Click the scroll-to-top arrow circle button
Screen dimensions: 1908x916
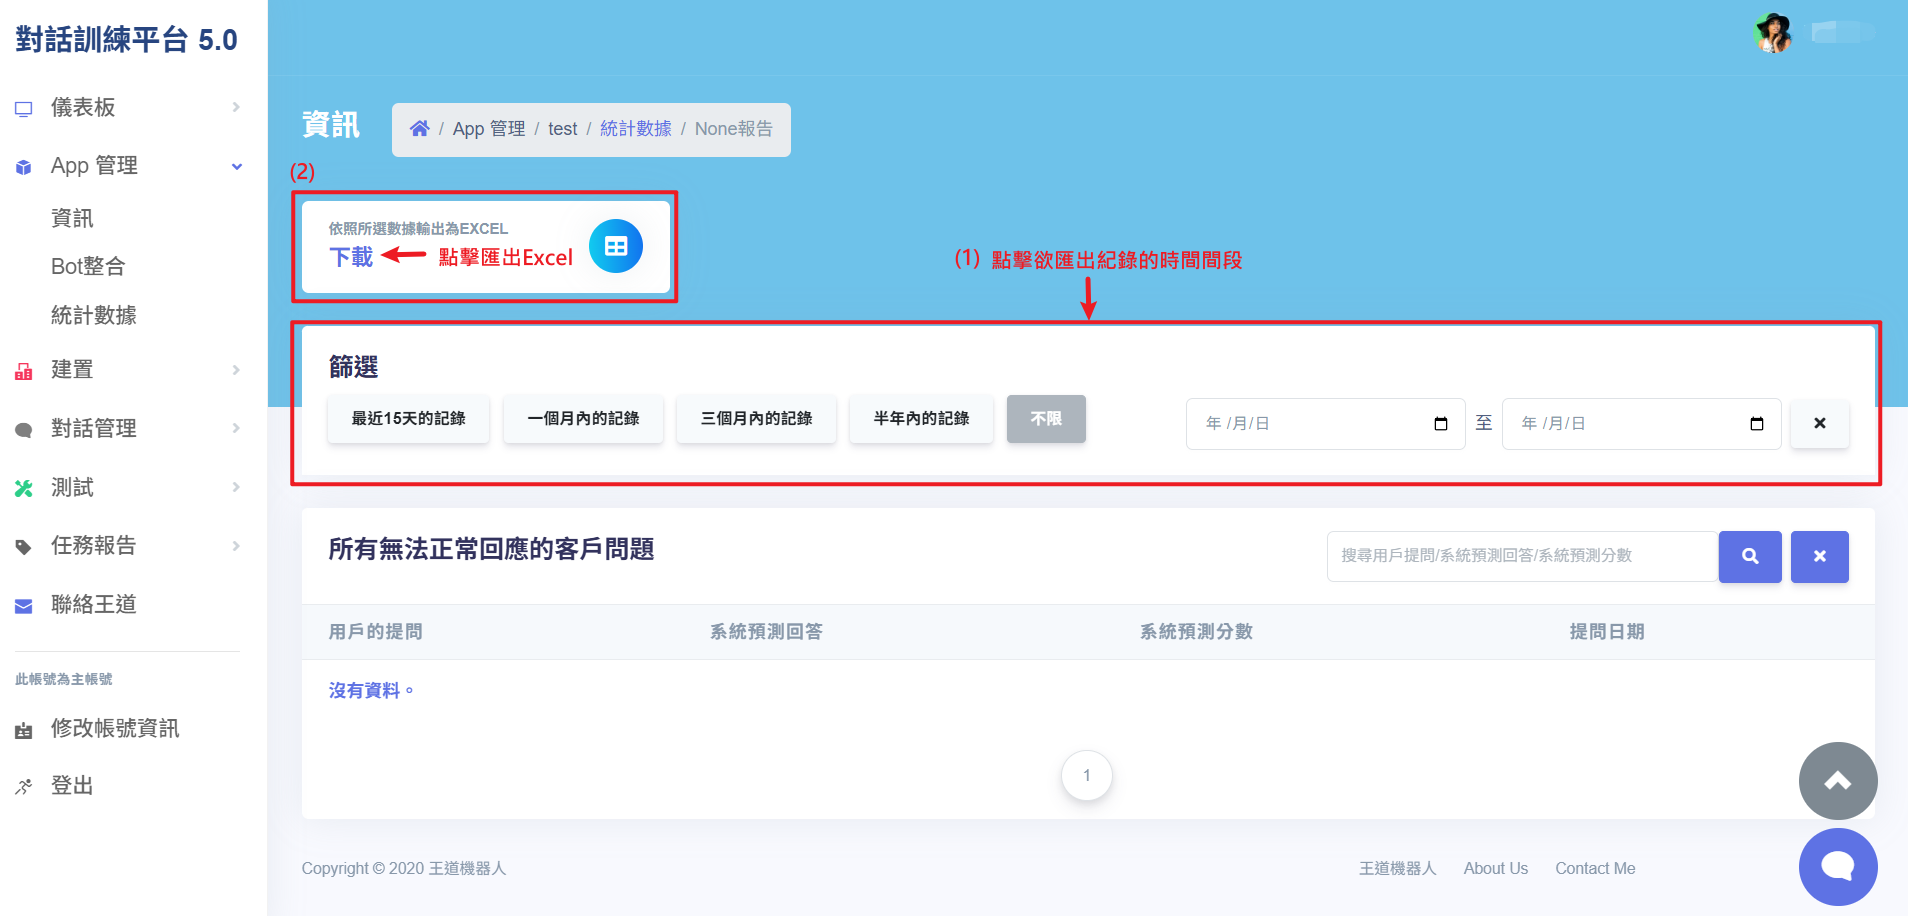point(1838,781)
